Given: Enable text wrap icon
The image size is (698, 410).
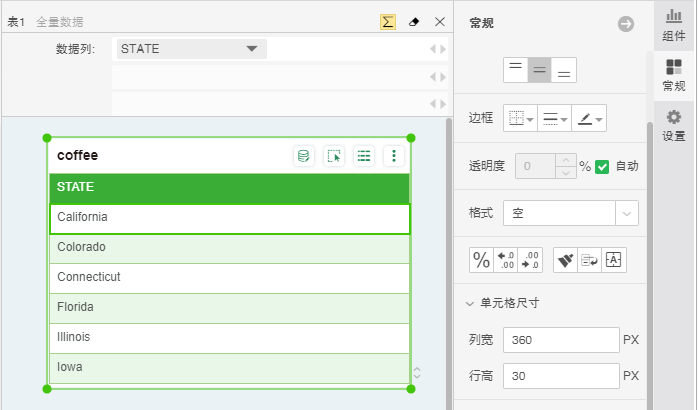Looking at the screenshot, I should (589, 260).
